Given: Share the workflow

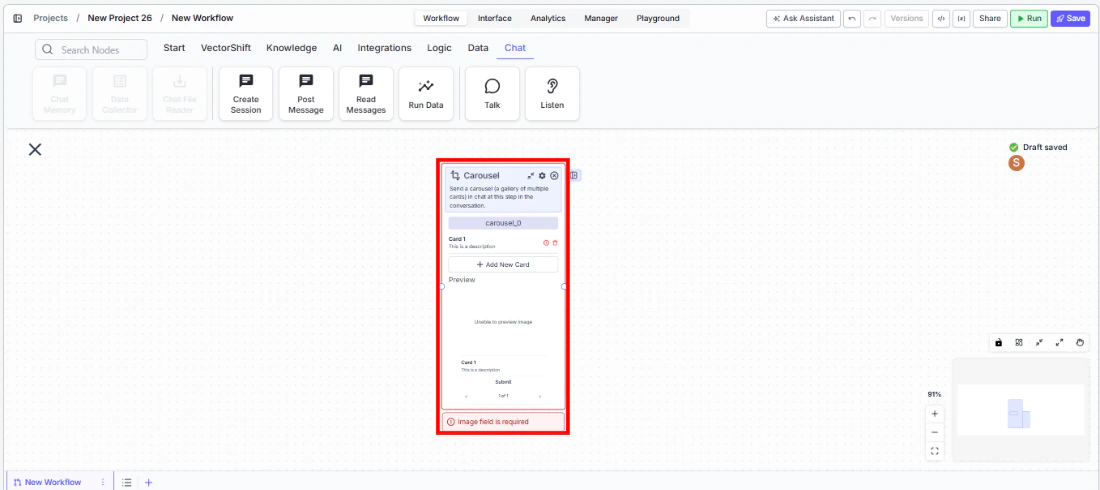Looking at the screenshot, I should coord(990,19).
